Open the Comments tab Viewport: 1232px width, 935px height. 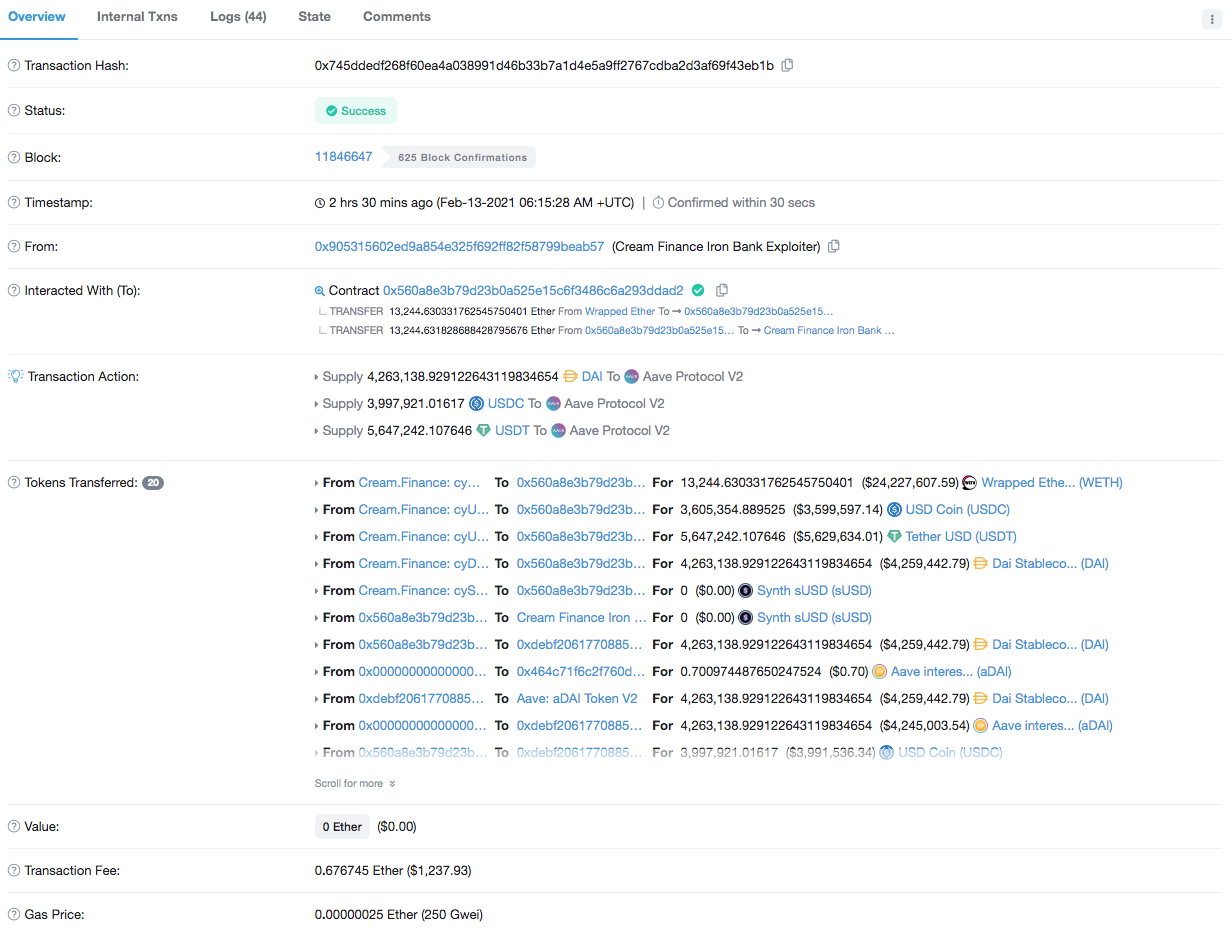397,17
